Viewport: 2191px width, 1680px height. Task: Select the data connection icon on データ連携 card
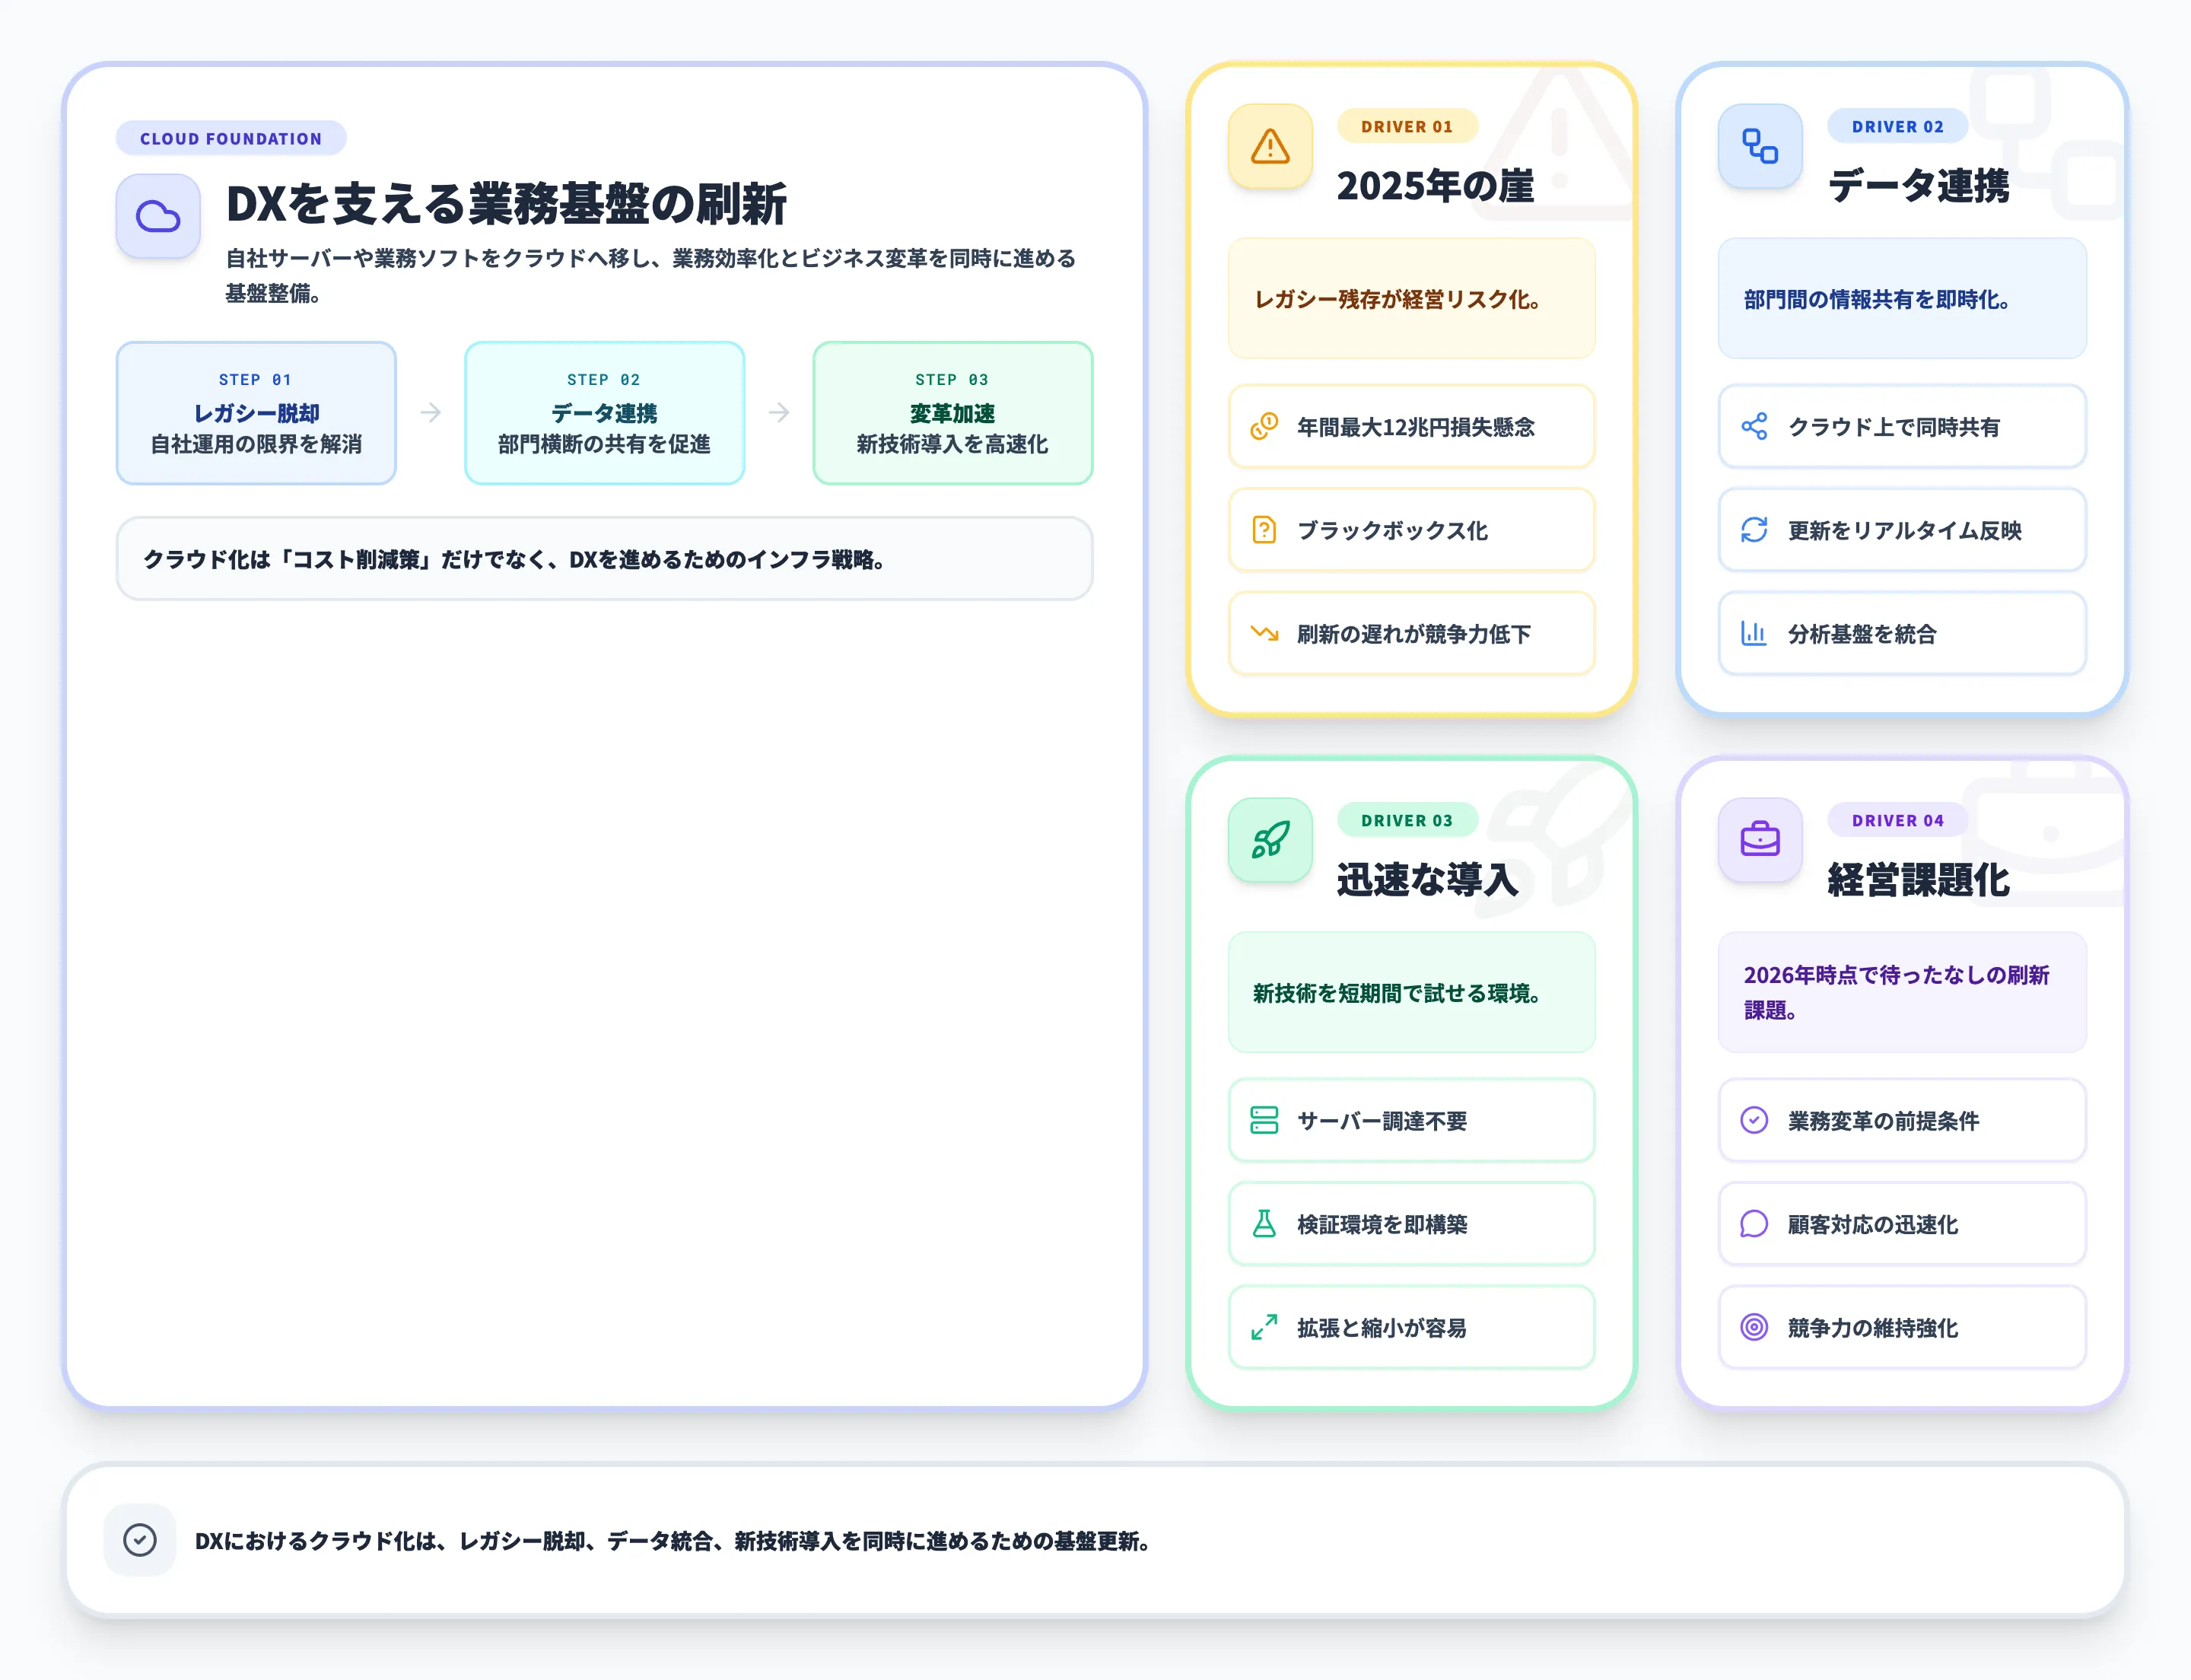(x=1759, y=147)
